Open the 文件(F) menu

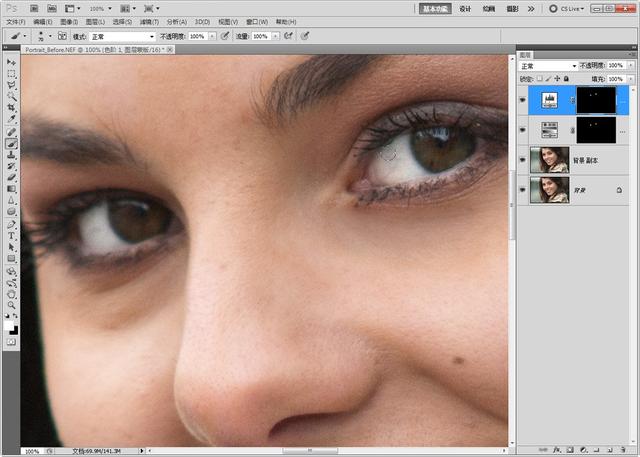coord(16,22)
